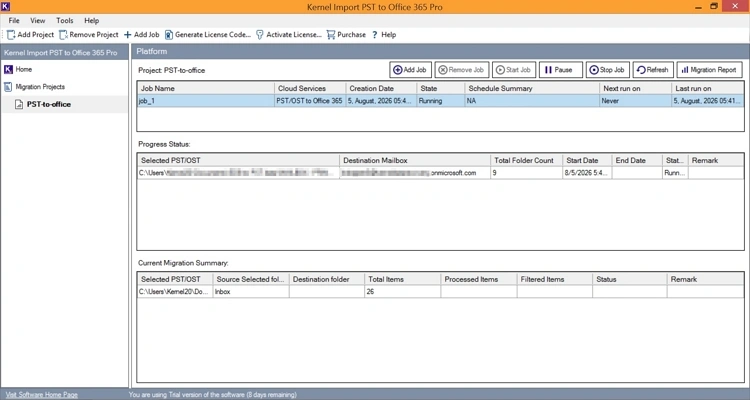Click the Activate License toolbar item
Screen dimensions: 750x400
click(x=289, y=35)
